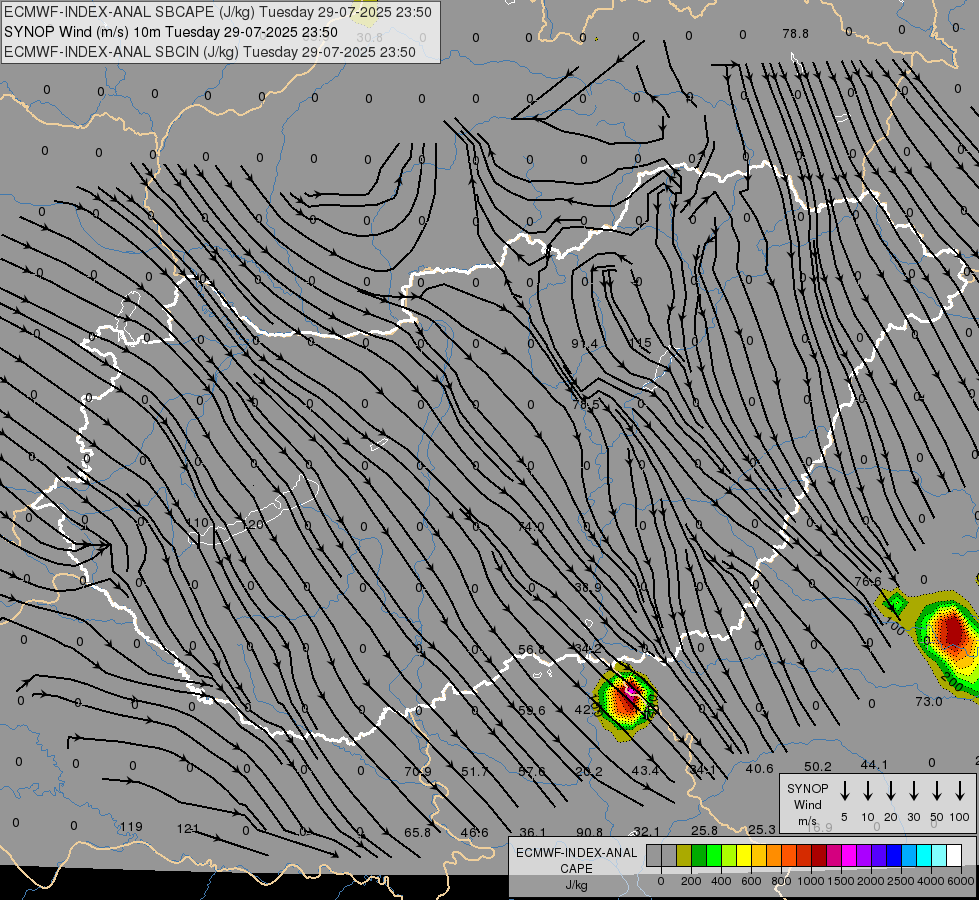The height and width of the screenshot is (900, 979).
Task: Click the 78.8 value near top edge
Action: coord(795,34)
